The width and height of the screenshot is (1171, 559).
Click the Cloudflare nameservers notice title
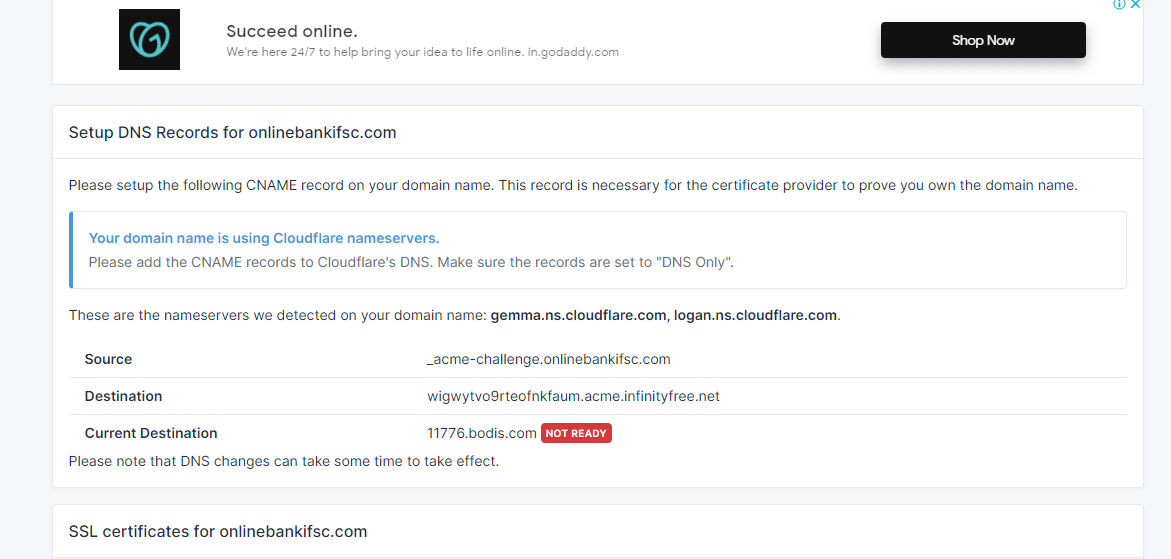click(x=264, y=238)
